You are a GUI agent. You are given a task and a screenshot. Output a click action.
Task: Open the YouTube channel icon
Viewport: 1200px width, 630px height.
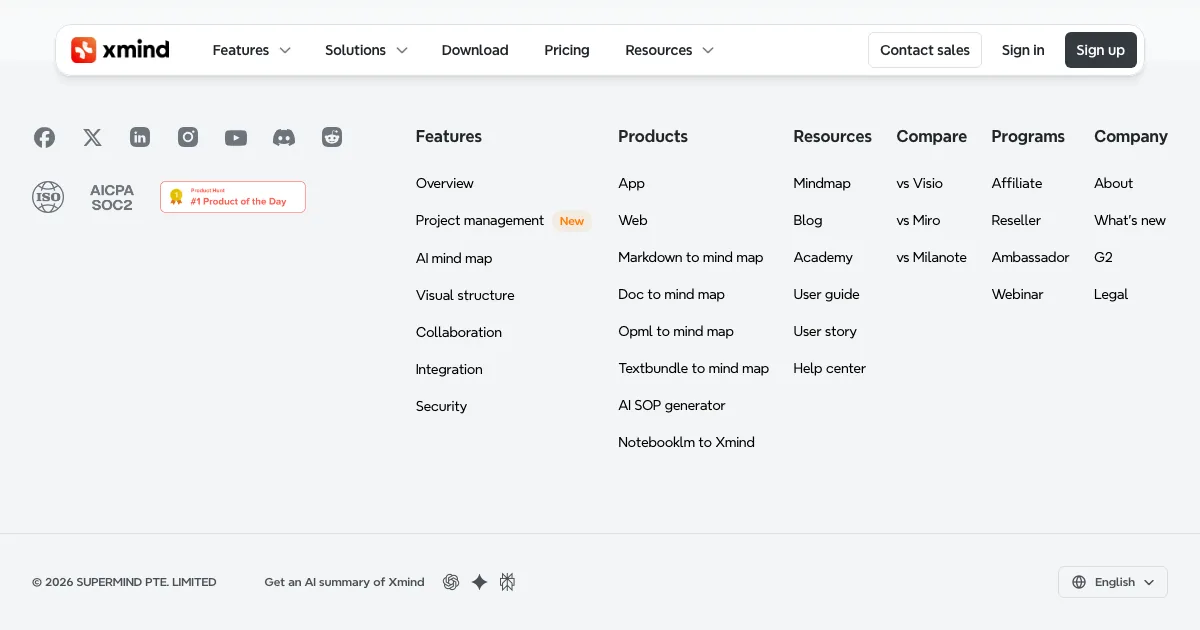point(236,137)
